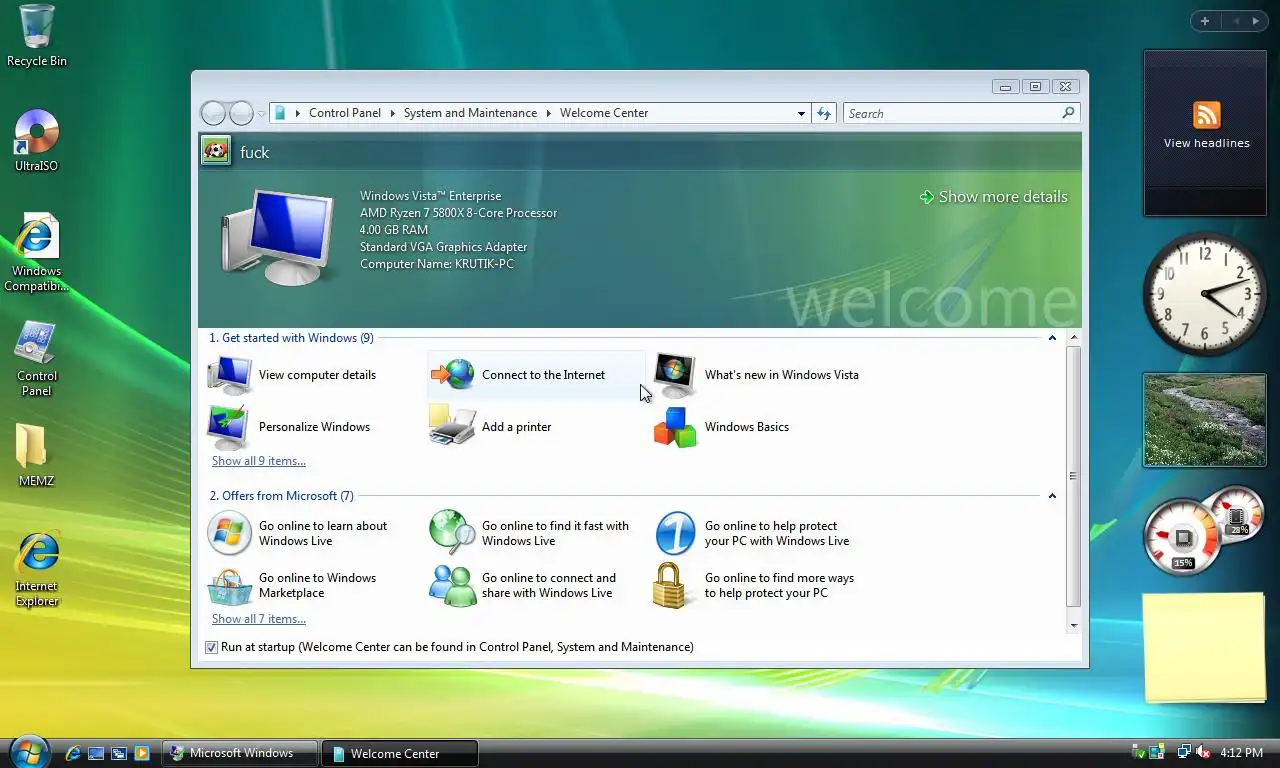Click the network icon in system tray

1184,752
